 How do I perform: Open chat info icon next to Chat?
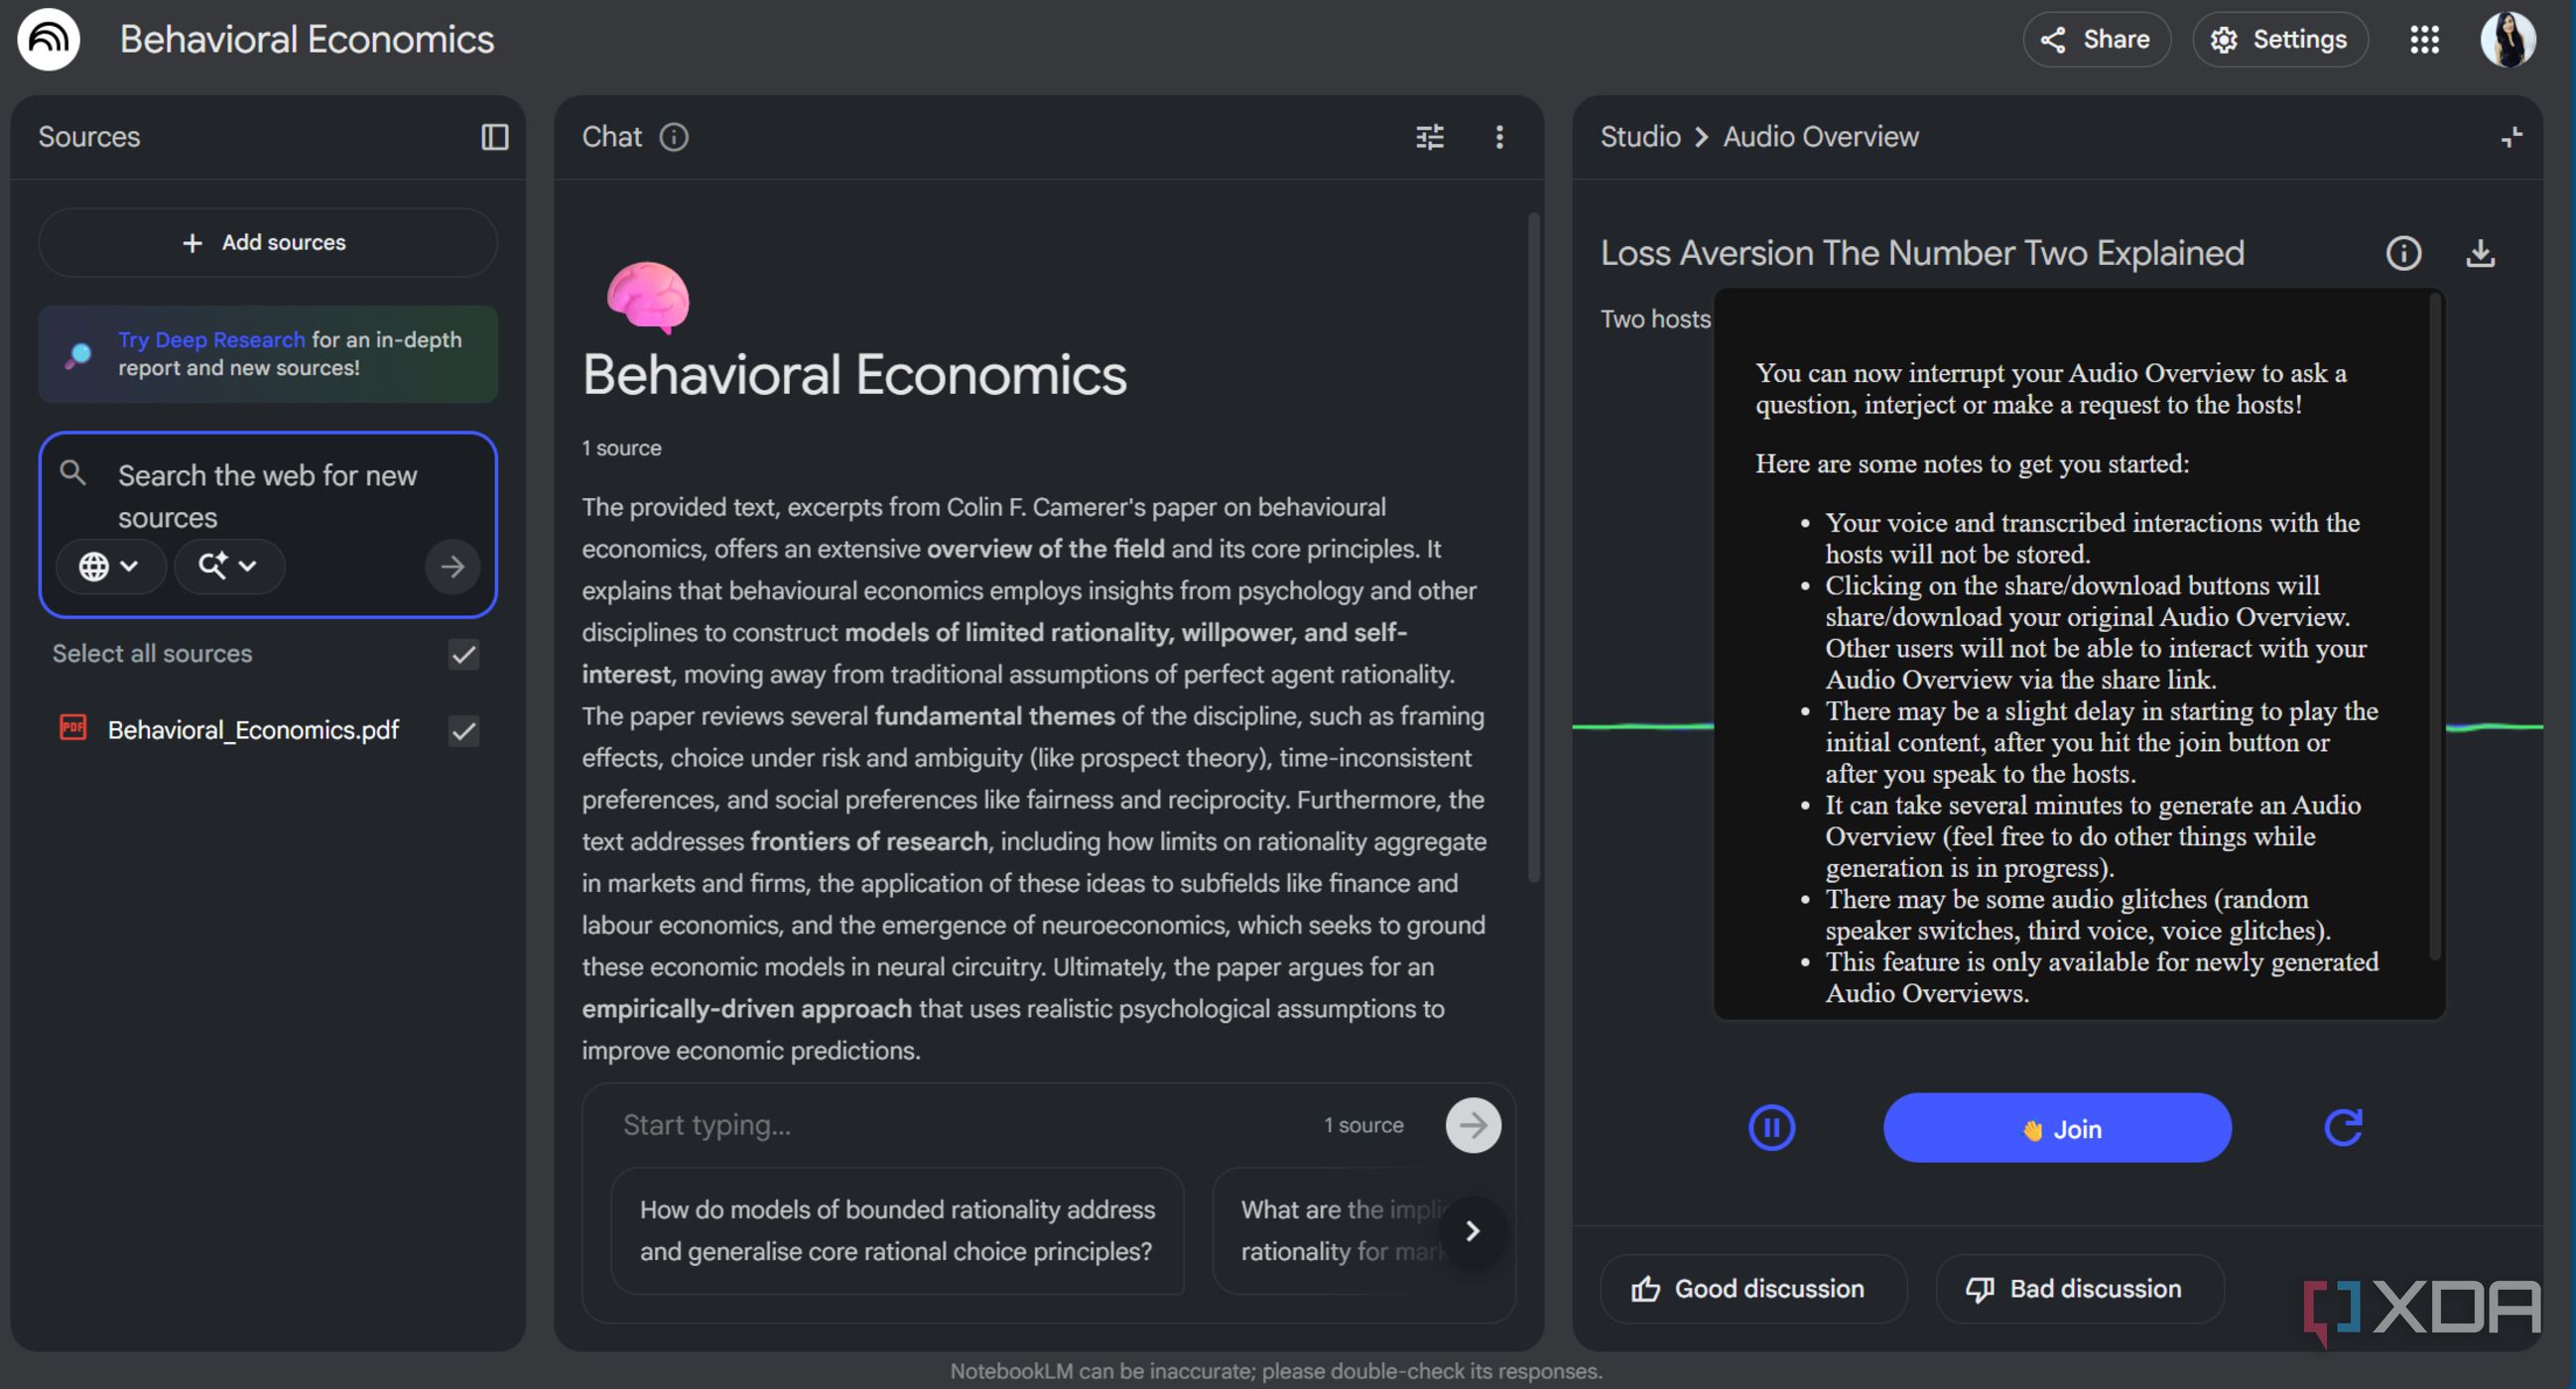pyautogui.click(x=674, y=137)
